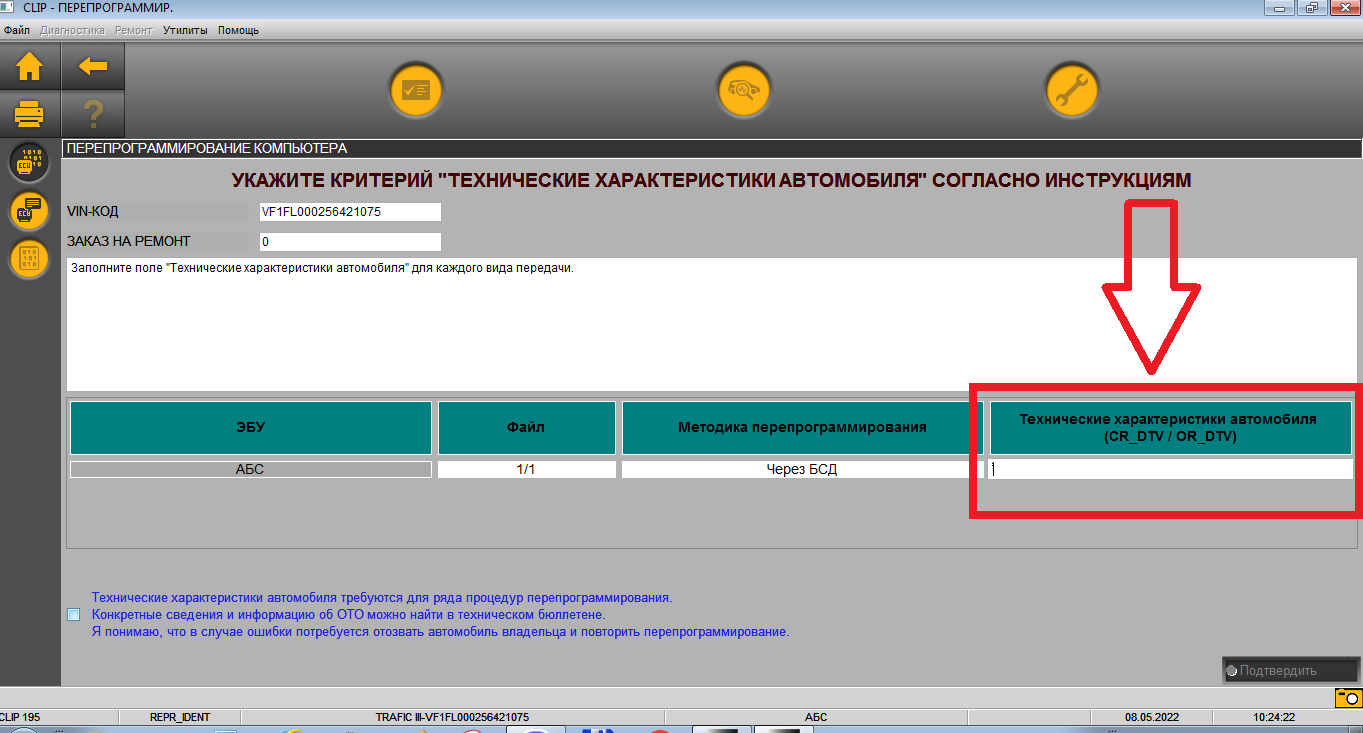Open the Ремонт menu
This screenshot has height=733, width=1363.
tap(134, 30)
